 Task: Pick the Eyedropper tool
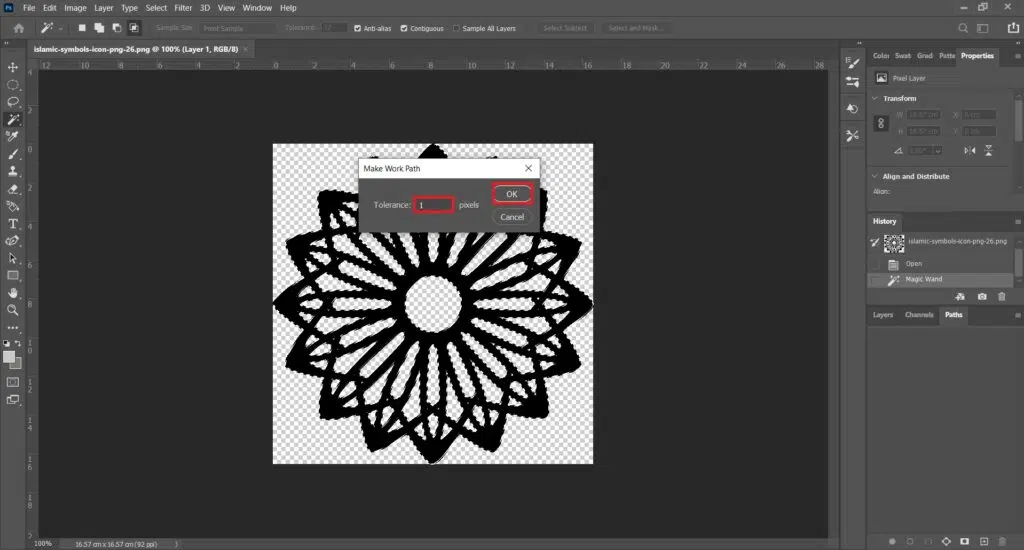coord(13,137)
